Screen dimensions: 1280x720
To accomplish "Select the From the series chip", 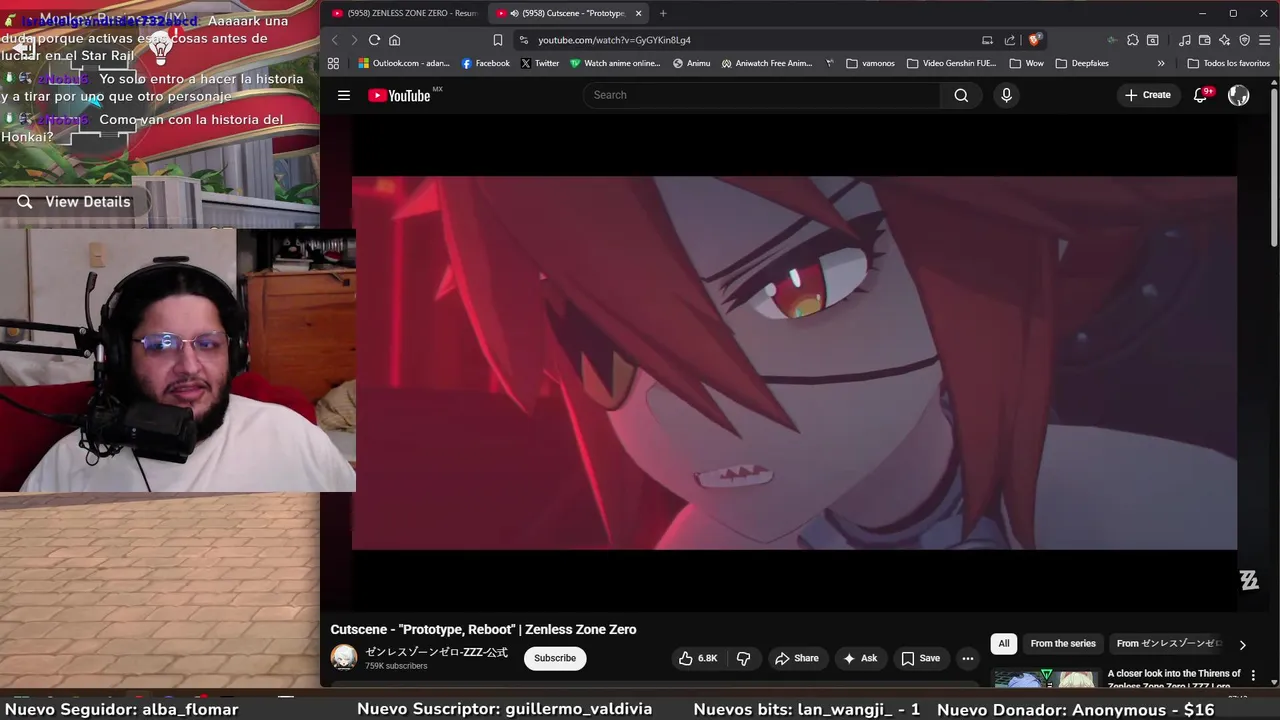I will click(1063, 644).
